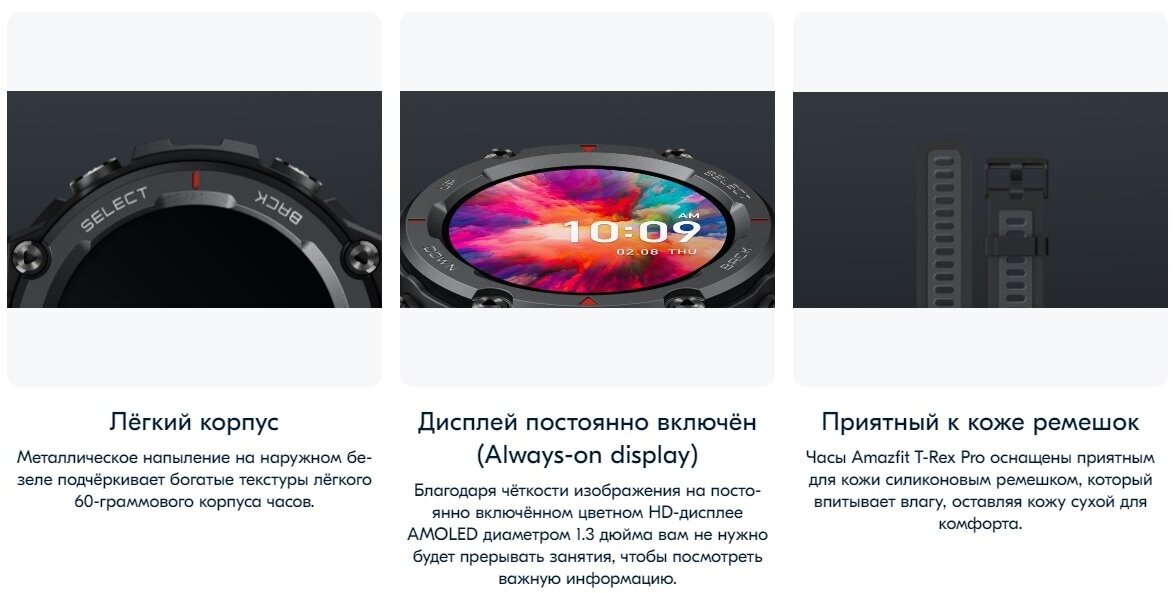The height and width of the screenshot is (593, 1176).
Task: Click the (Always-on display) subtitle text
Action: click(587, 454)
